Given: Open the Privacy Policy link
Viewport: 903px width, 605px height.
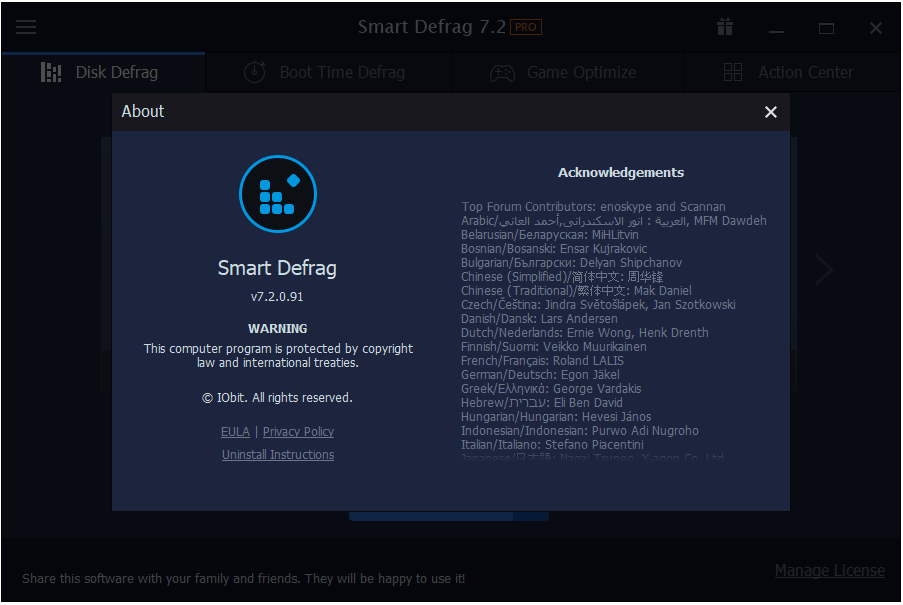Looking at the screenshot, I should coord(298,432).
